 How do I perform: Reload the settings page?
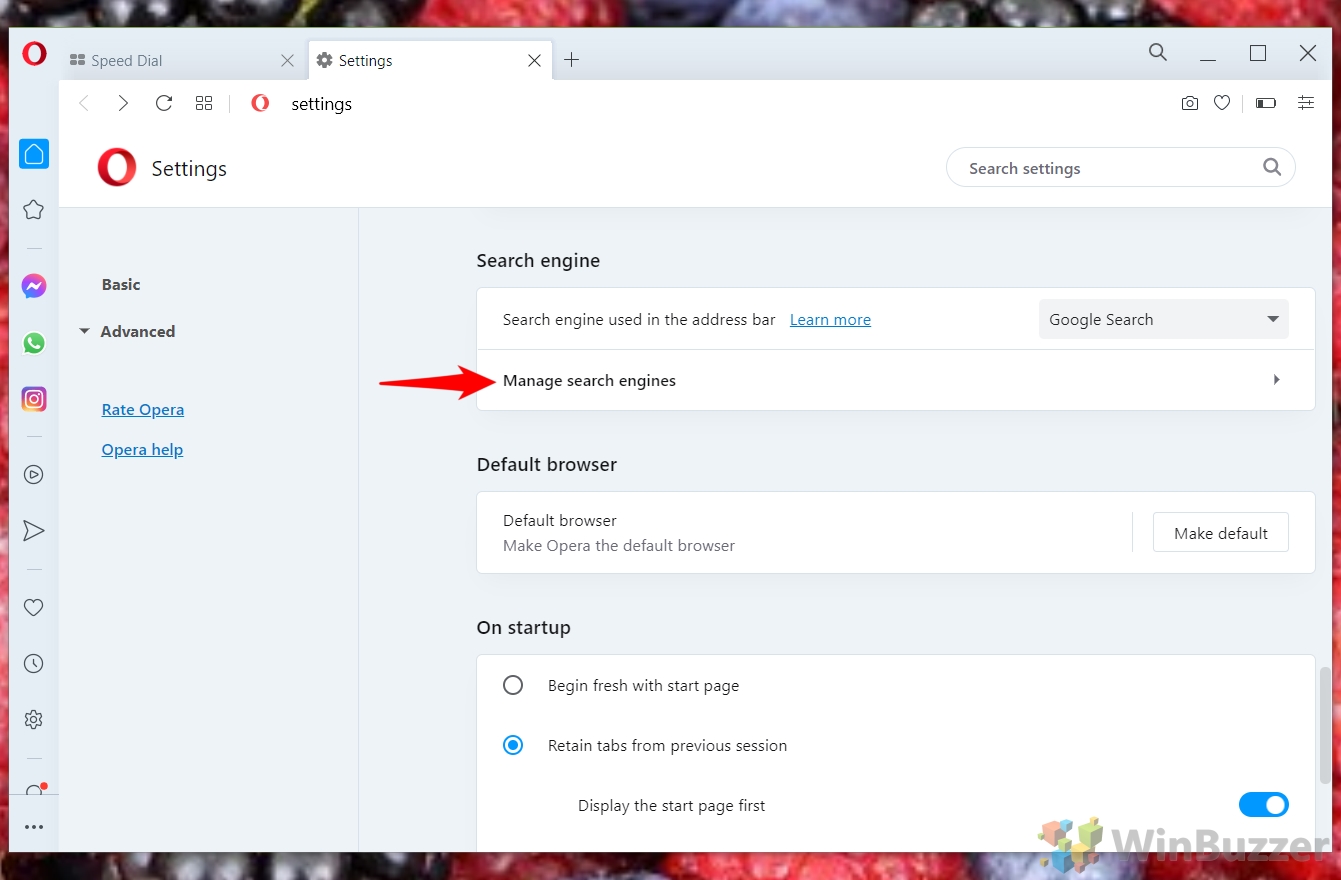pos(164,103)
